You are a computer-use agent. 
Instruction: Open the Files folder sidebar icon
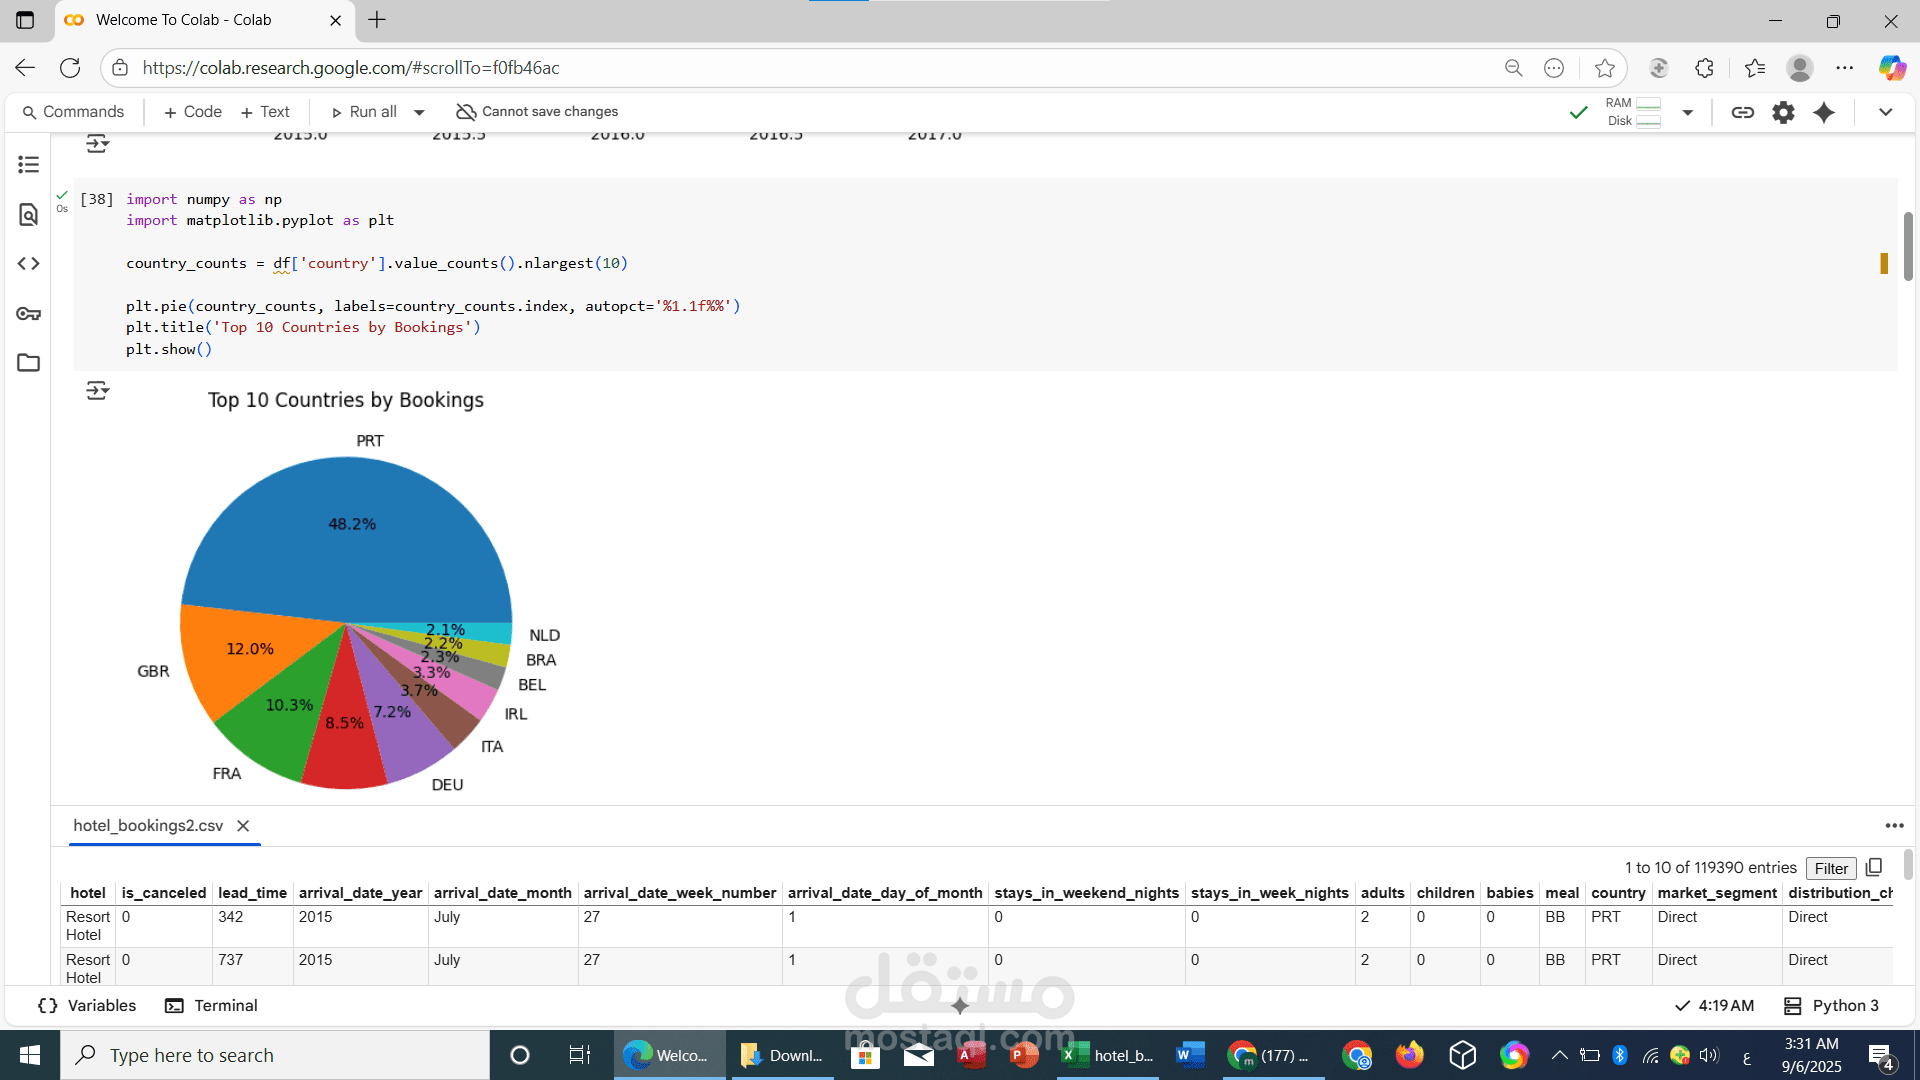click(28, 363)
